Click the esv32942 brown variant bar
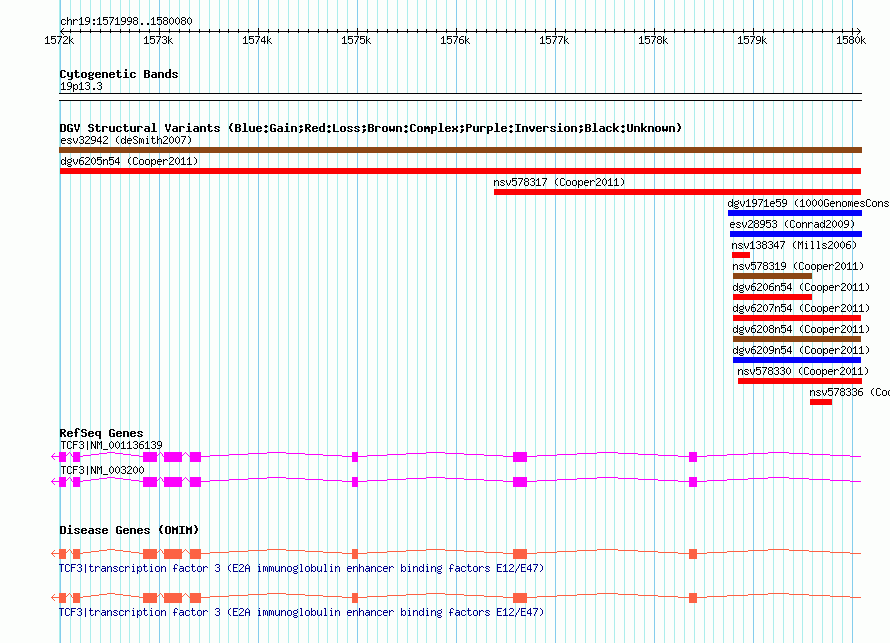890x643 pixels. 460,150
